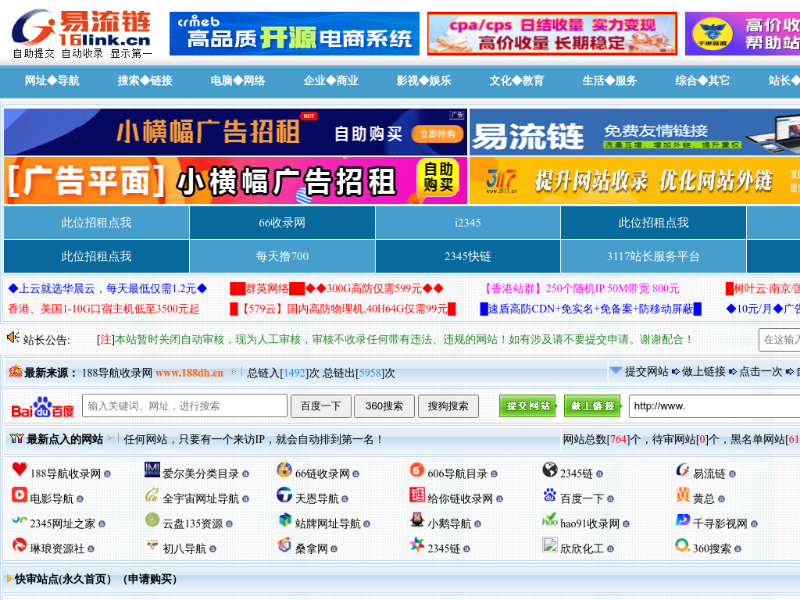The height and width of the screenshot is (600, 800).
Task: Open the 生活◆服务 menu
Action: (x=610, y=81)
